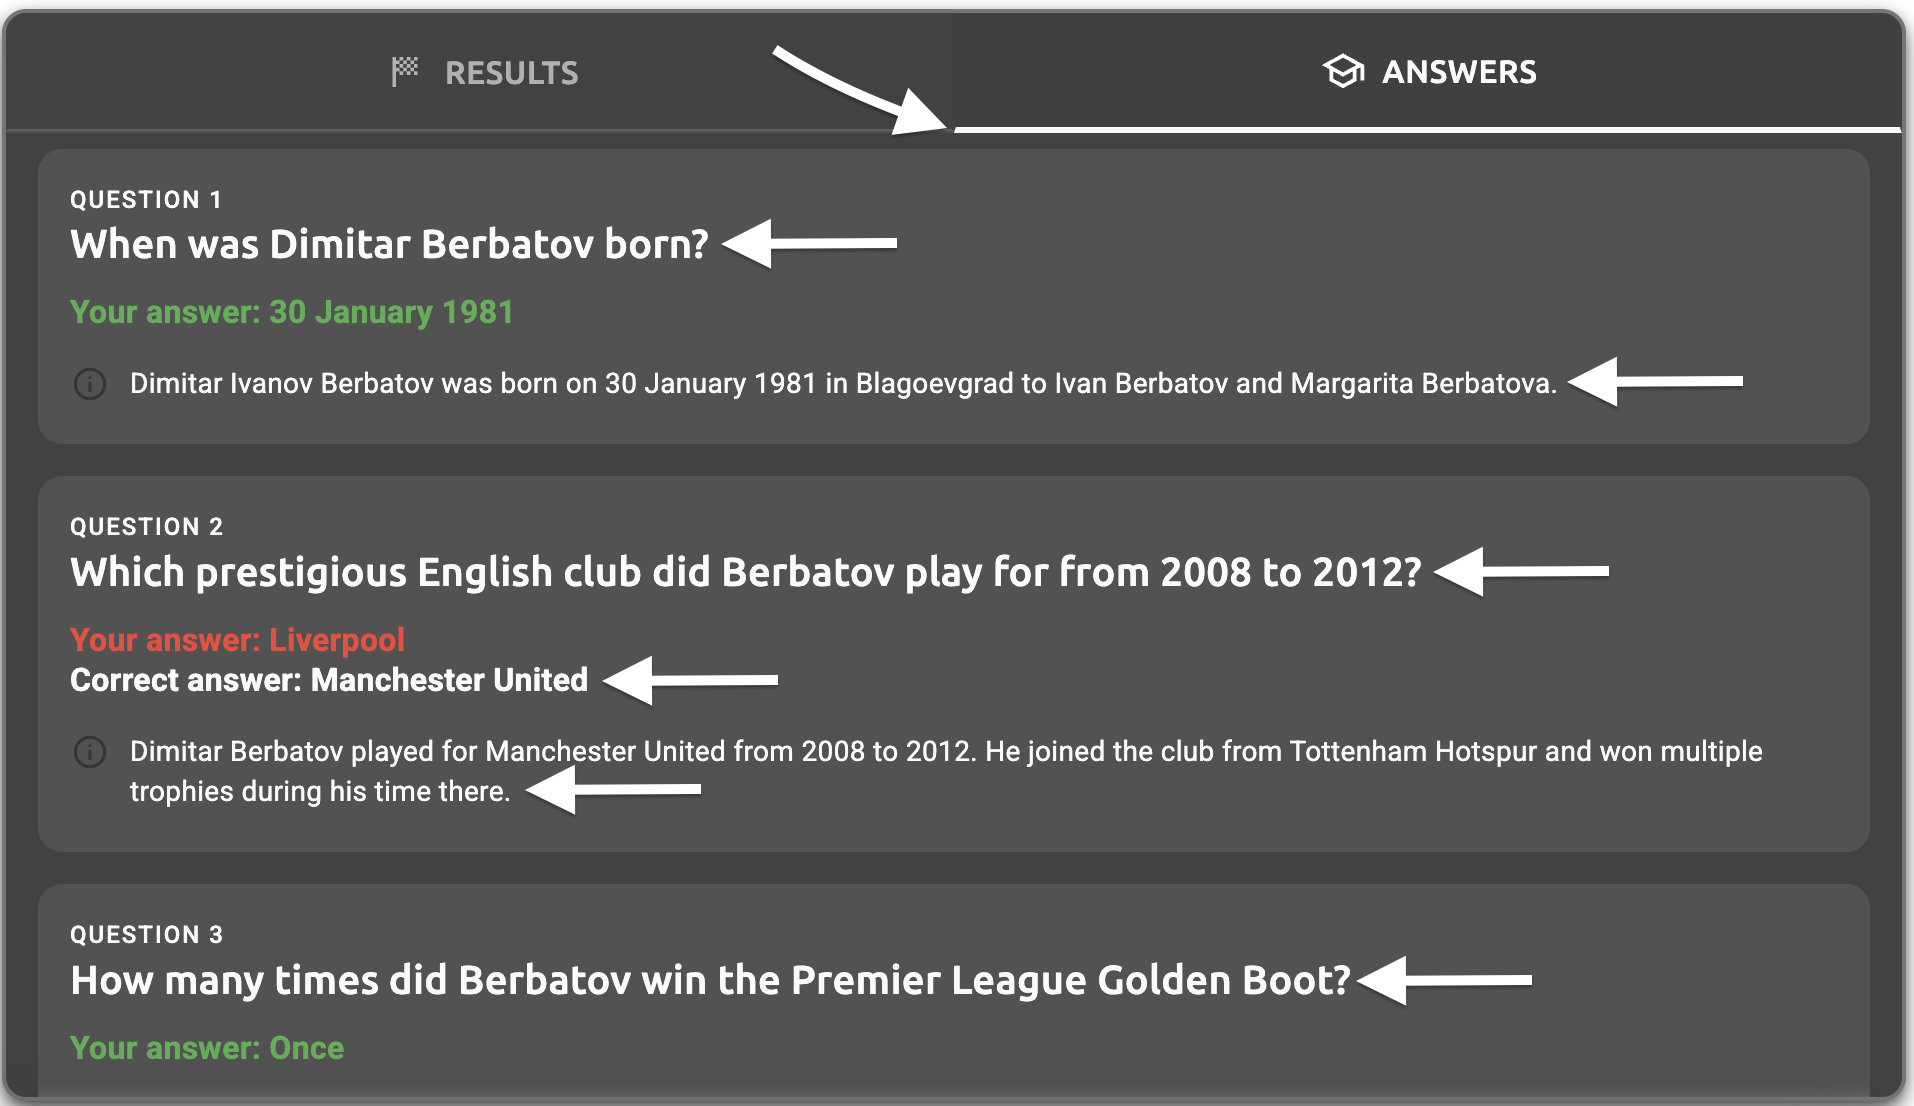
Task: Click the Blagoevgrad birth explanation text
Action: pyautogui.click(x=843, y=384)
